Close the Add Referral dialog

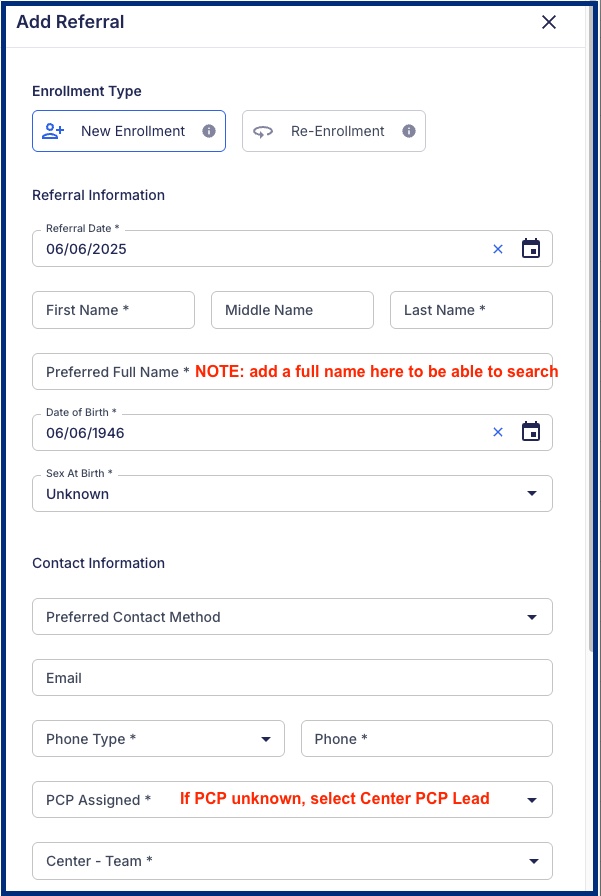pos(548,22)
